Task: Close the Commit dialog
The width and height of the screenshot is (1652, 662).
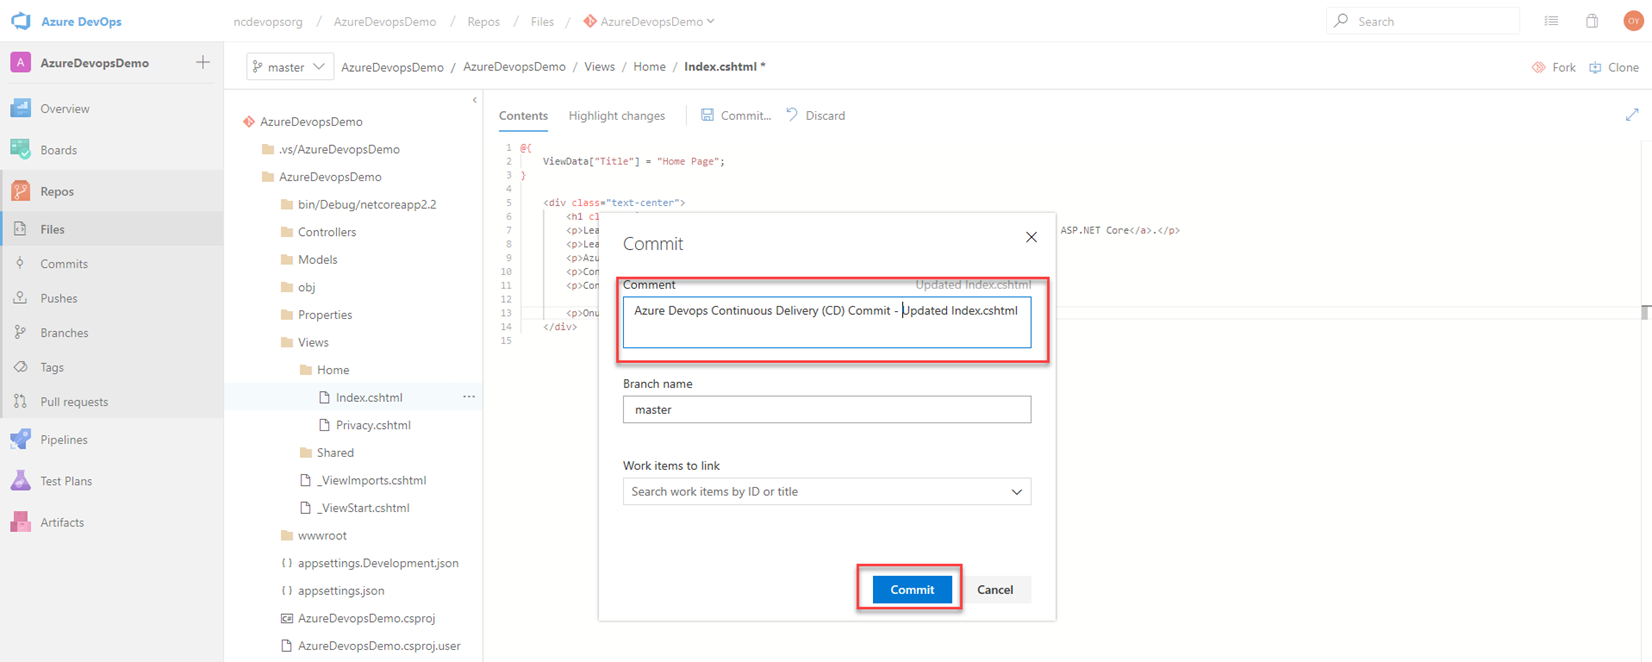Action: coord(1031,237)
